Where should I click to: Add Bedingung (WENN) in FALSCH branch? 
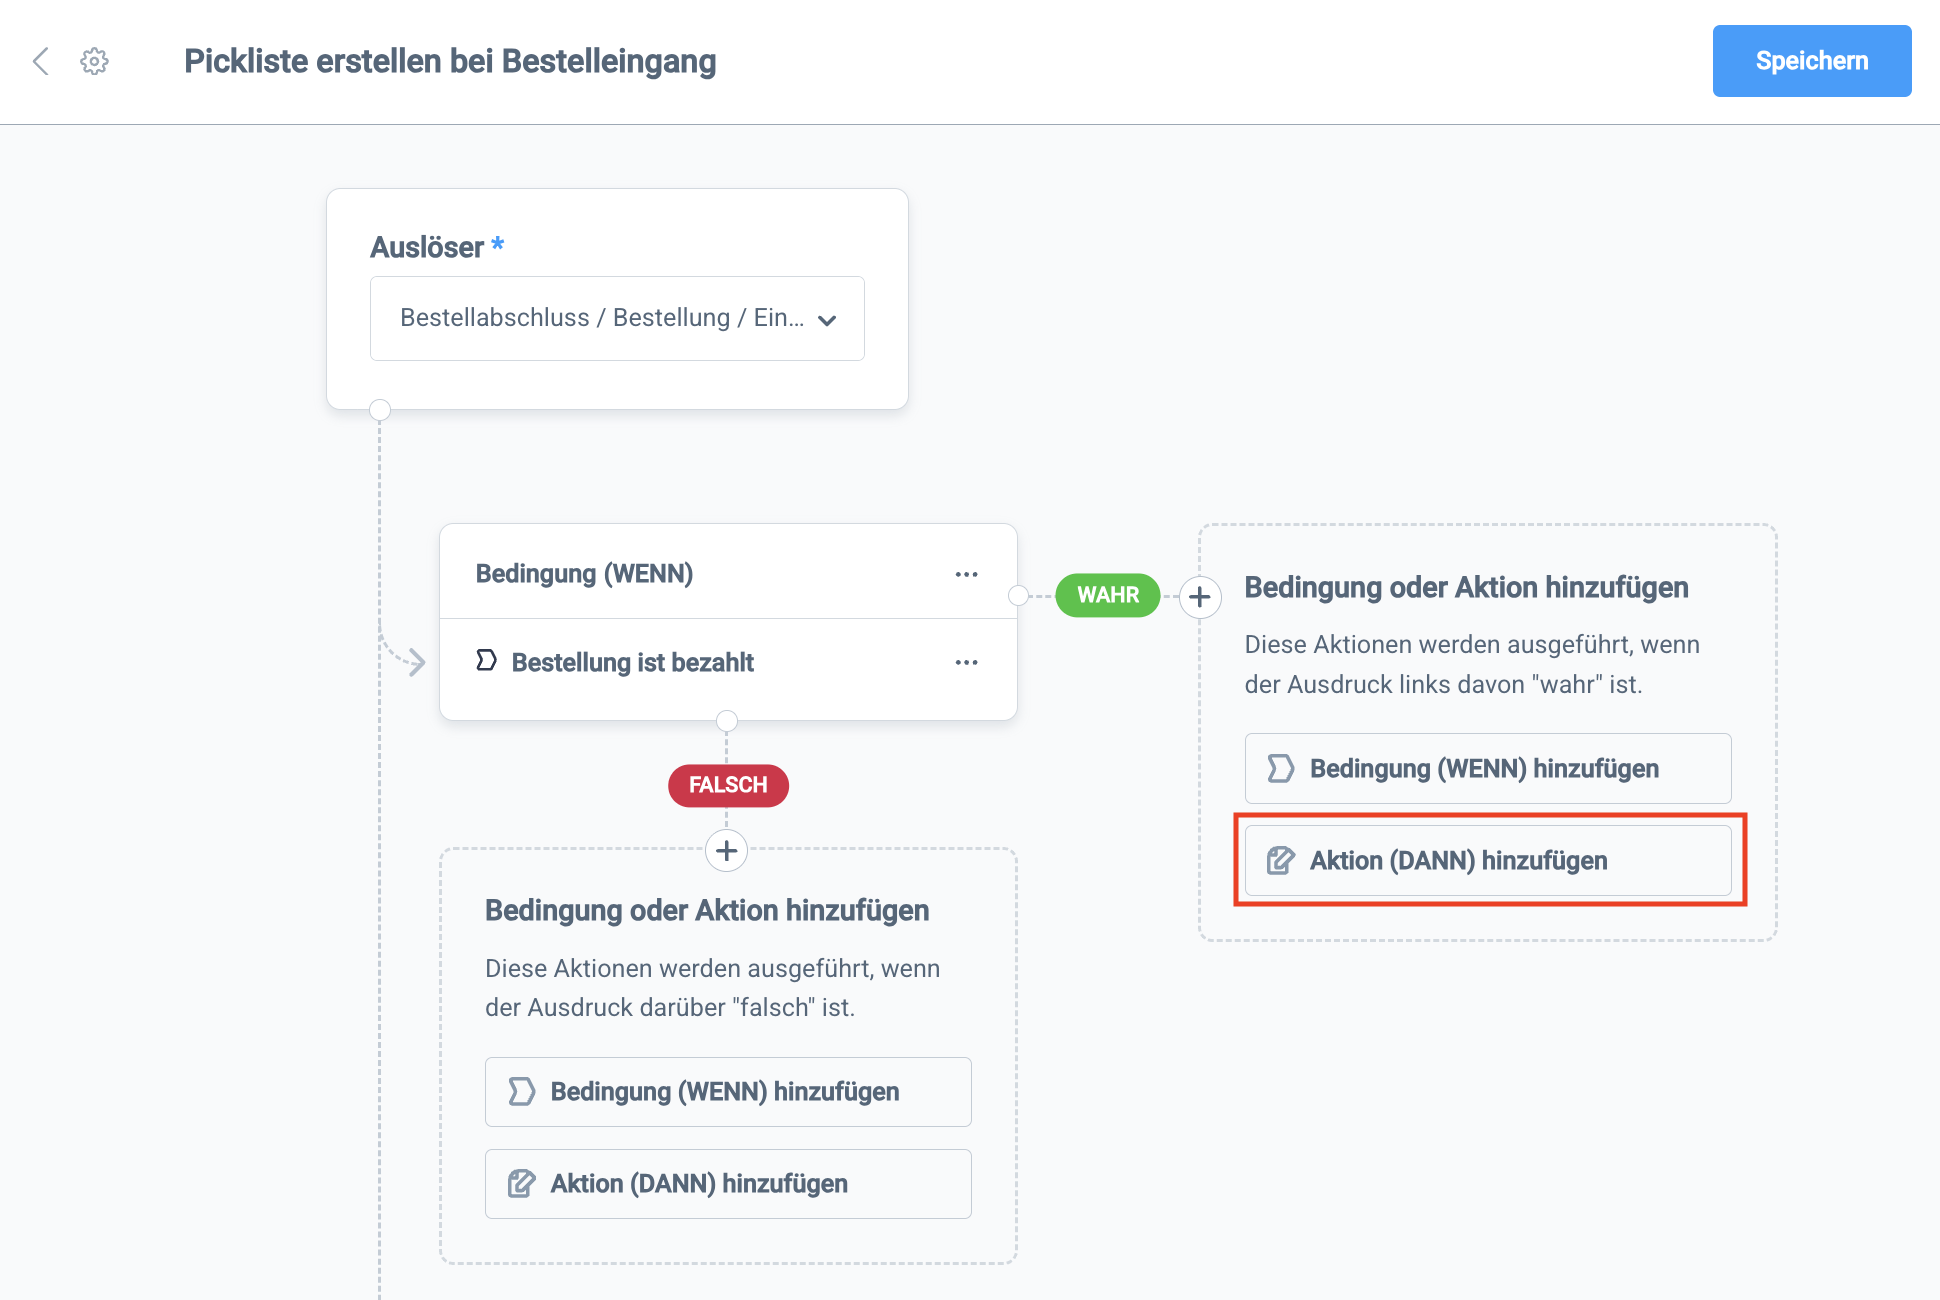tap(727, 1091)
